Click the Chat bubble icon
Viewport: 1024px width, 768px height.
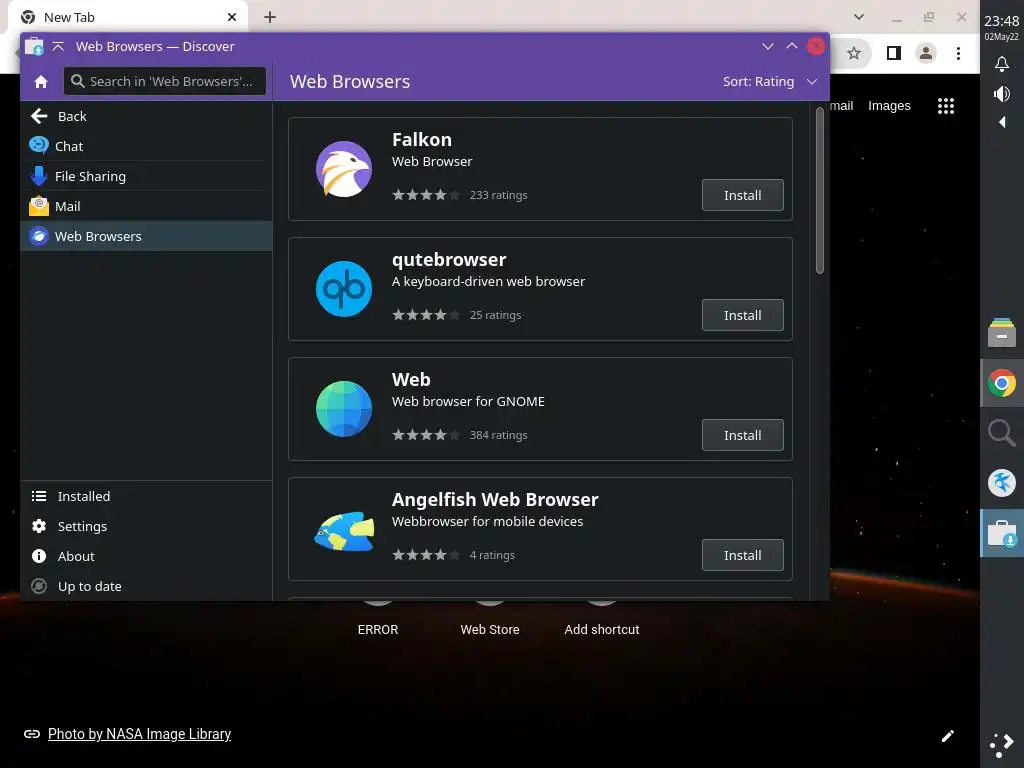[39, 145]
